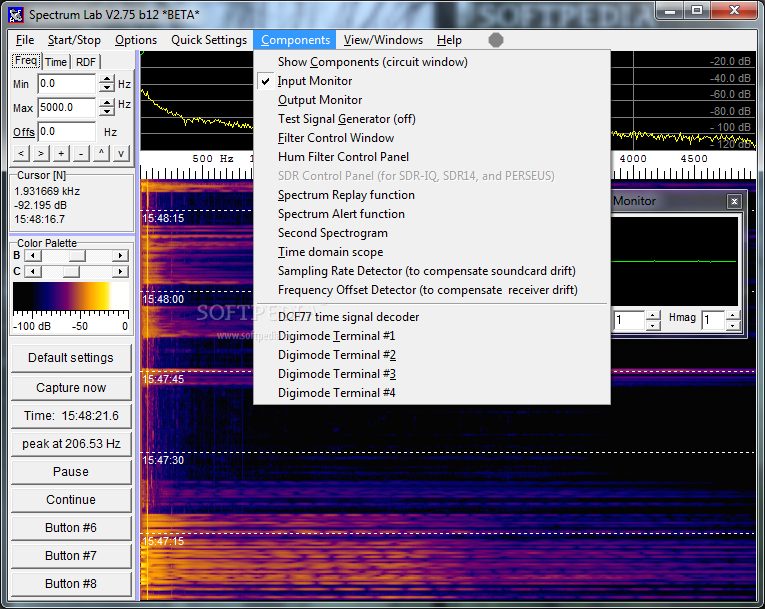Decrease the Min frequency with down stepper
The width and height of the screenshot is (765, 609).
pos(106,88)
